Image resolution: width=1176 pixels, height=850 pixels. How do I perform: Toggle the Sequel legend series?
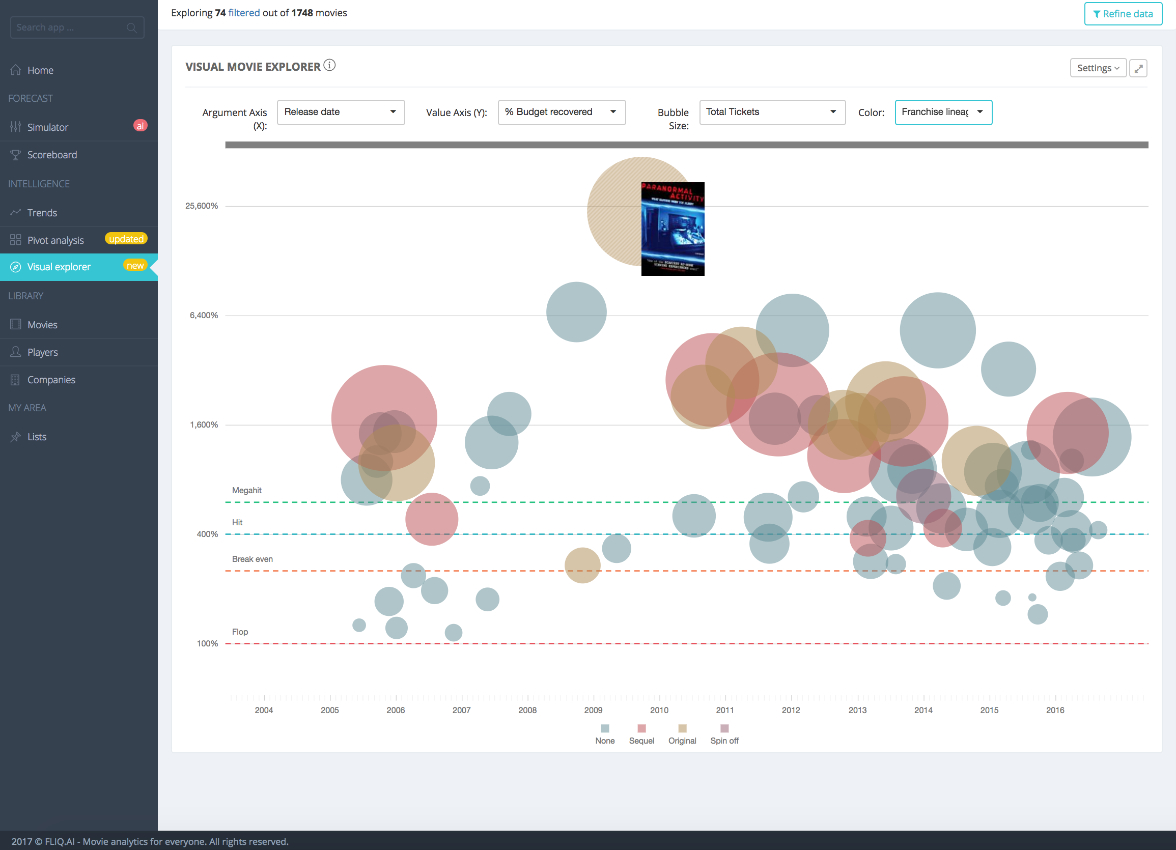click(x=641, y=734)
